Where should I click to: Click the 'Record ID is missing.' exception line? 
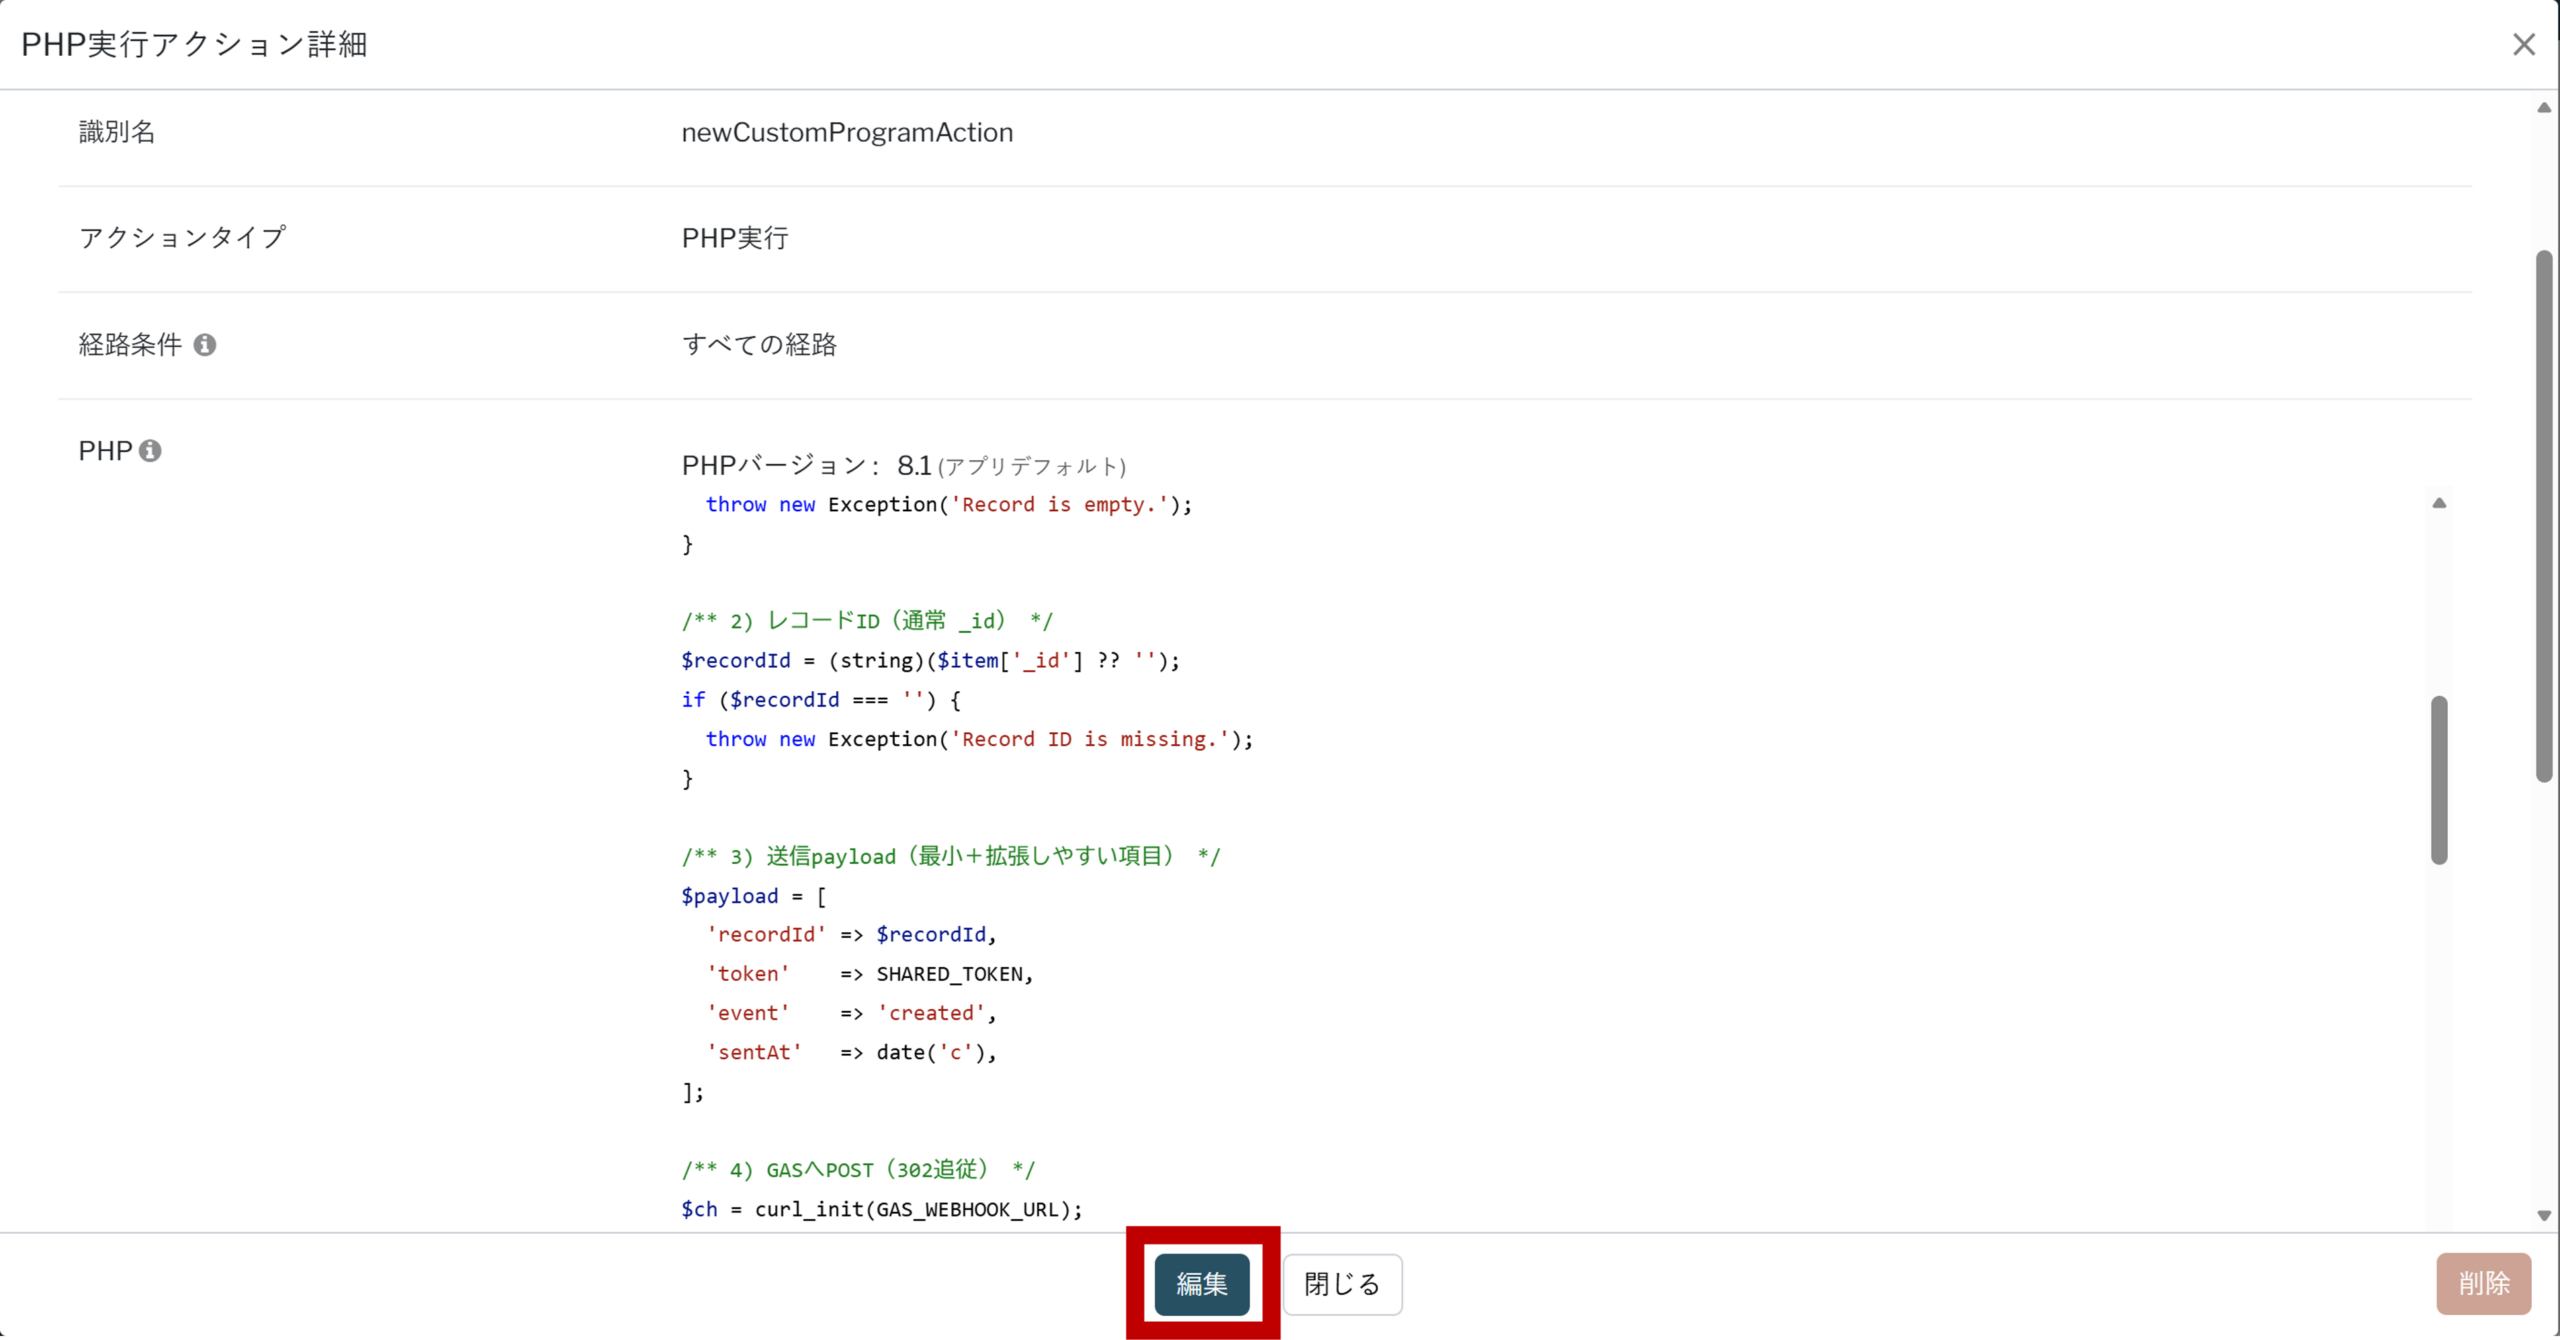pos(978,739)
